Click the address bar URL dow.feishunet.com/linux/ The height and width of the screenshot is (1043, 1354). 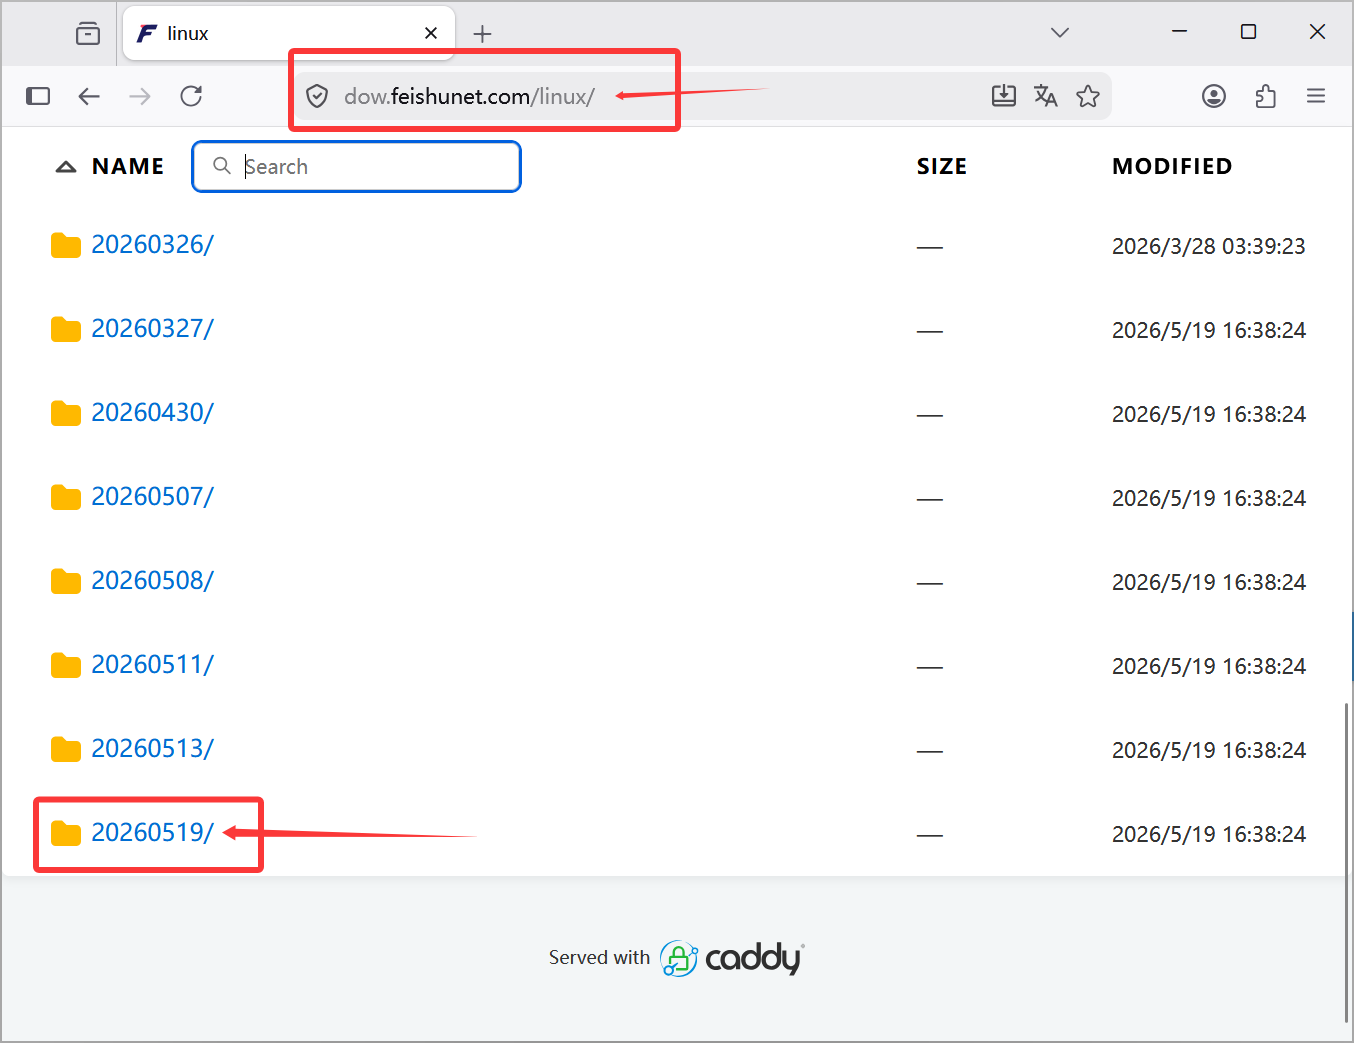(x=469, y=96)
